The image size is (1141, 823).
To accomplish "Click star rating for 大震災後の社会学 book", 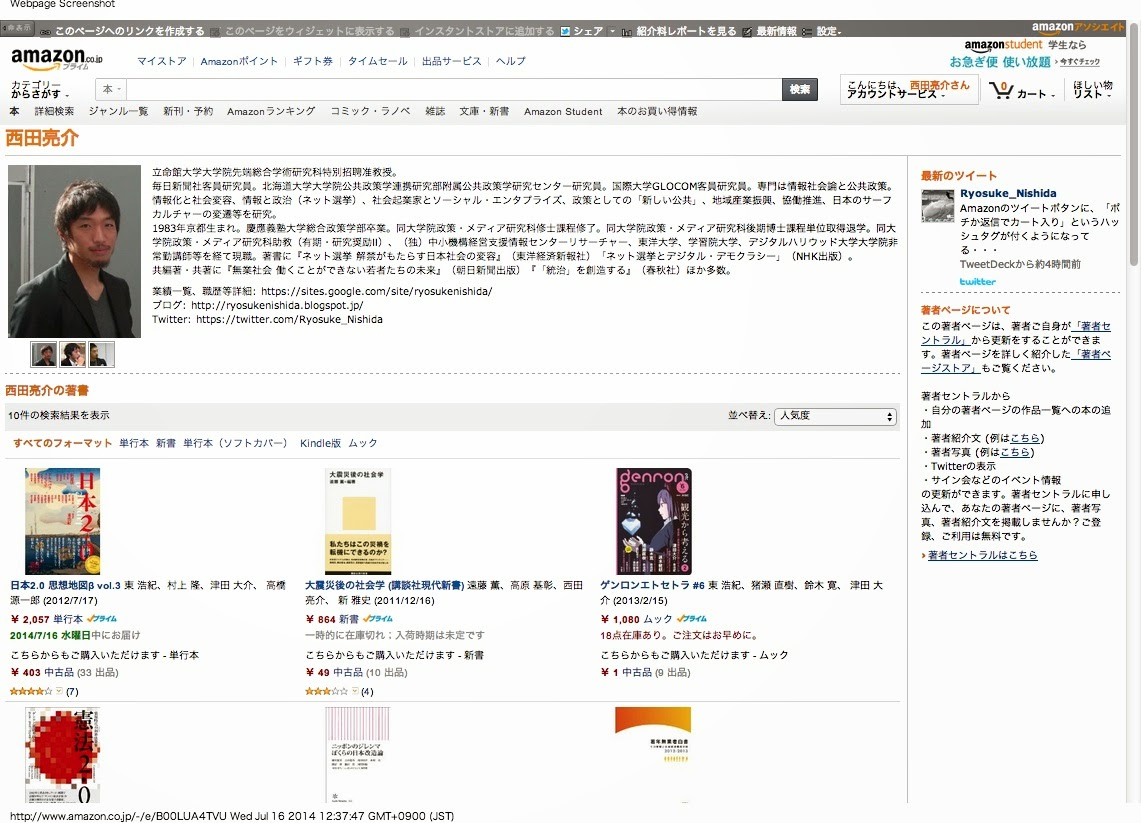I will (x=327, y=691).
